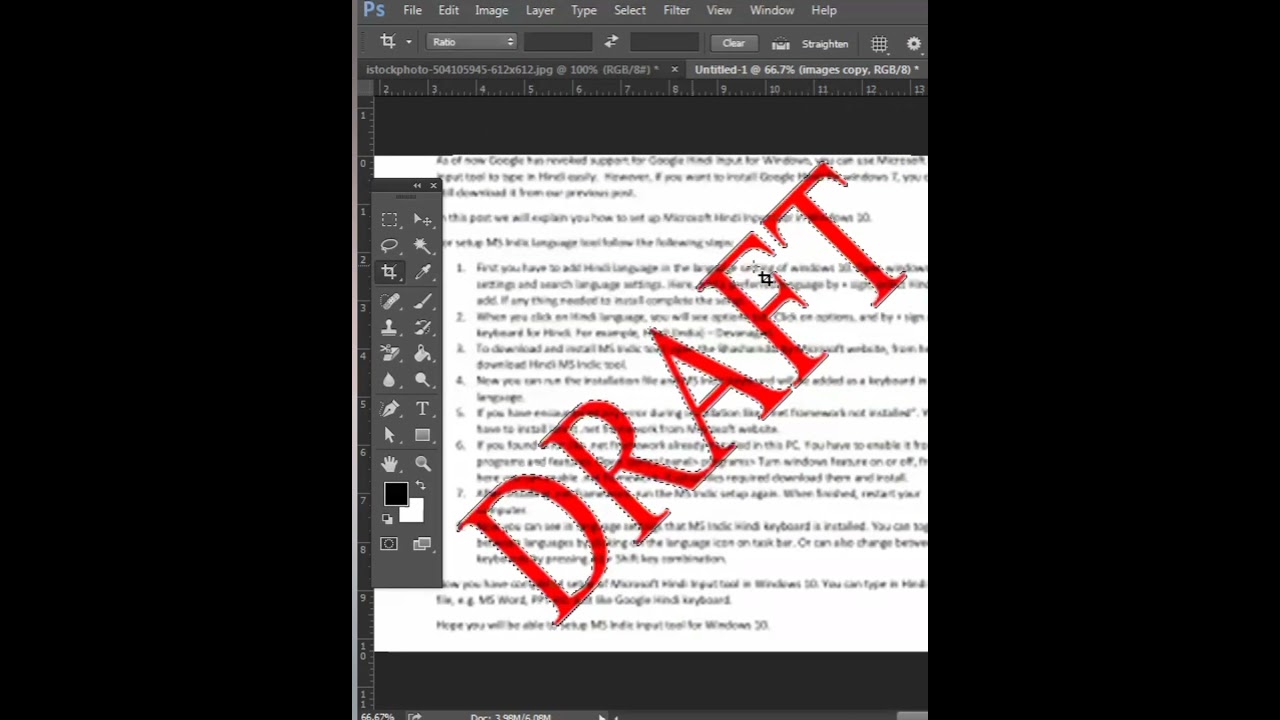
Task: Select the Brush tool
Action: tap(423, 301)
